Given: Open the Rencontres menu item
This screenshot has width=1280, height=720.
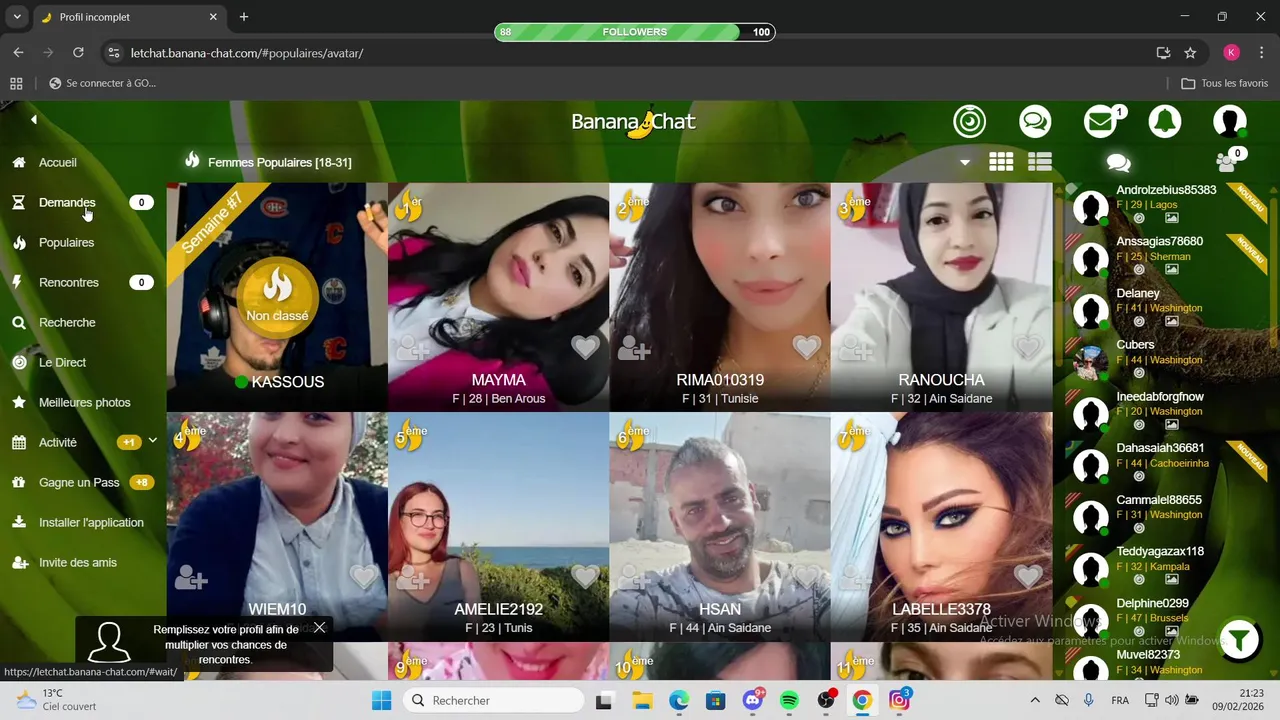Looking at the screenshot, I should [x=69, y=282].
